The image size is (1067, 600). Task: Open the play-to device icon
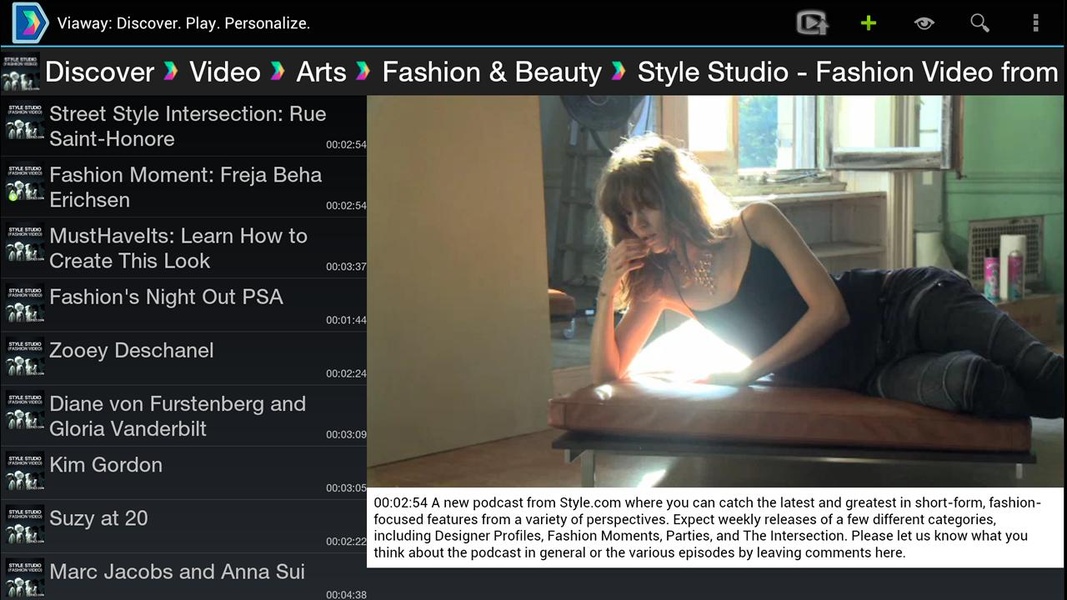coord(812,23)
